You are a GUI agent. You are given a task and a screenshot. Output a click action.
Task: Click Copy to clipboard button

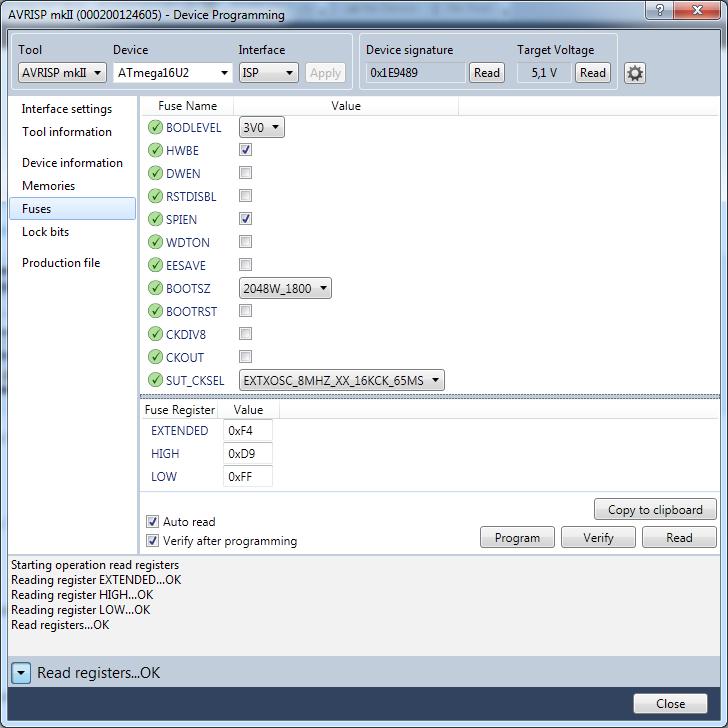pyautogui.click(x=655, y=510)
